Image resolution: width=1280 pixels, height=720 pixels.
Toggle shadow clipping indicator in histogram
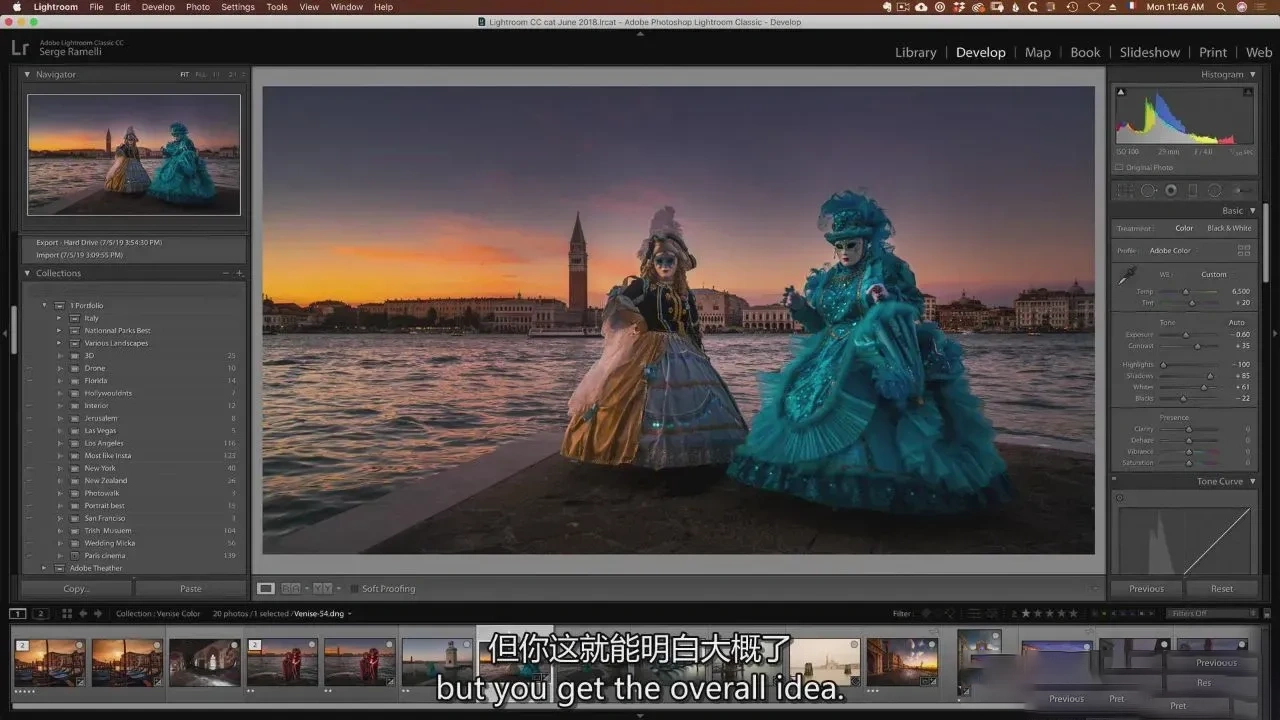[1120, 92]
